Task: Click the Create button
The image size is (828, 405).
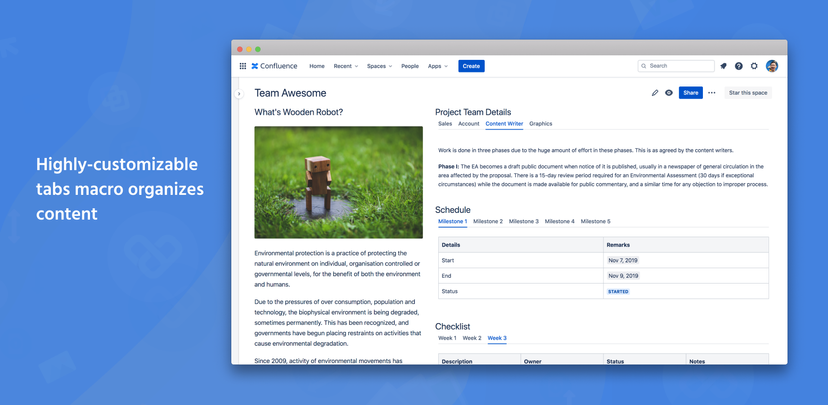Action: point(472,66)
